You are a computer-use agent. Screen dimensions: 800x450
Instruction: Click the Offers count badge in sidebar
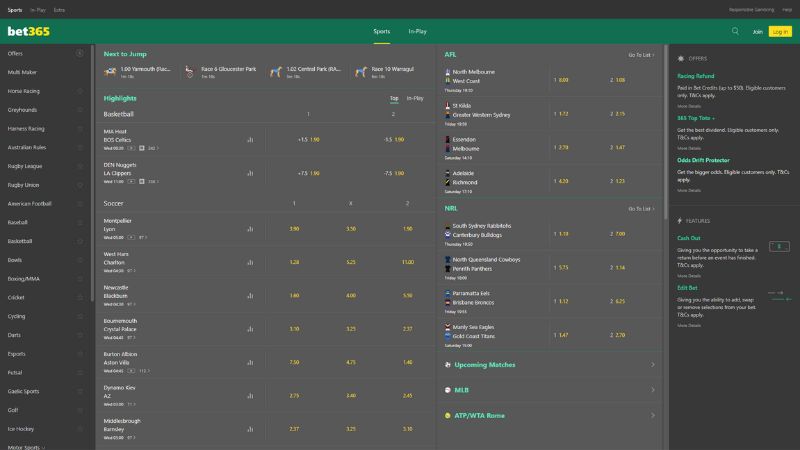pos(80,53)
